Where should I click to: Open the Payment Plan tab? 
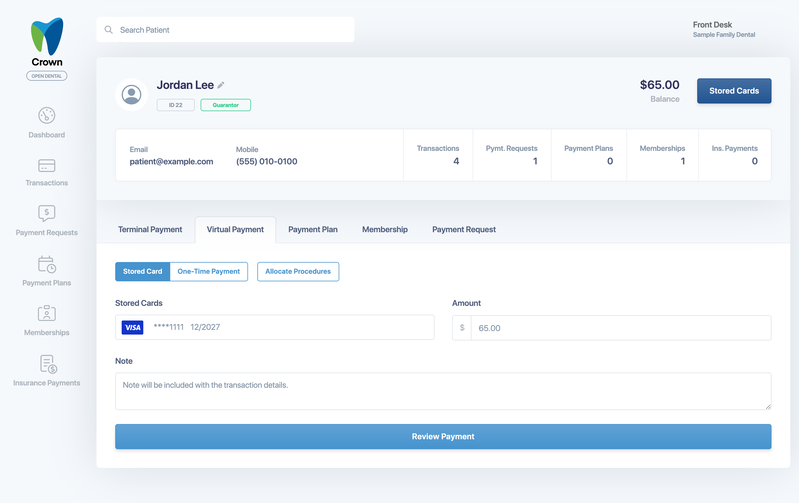tap(313, 229)
